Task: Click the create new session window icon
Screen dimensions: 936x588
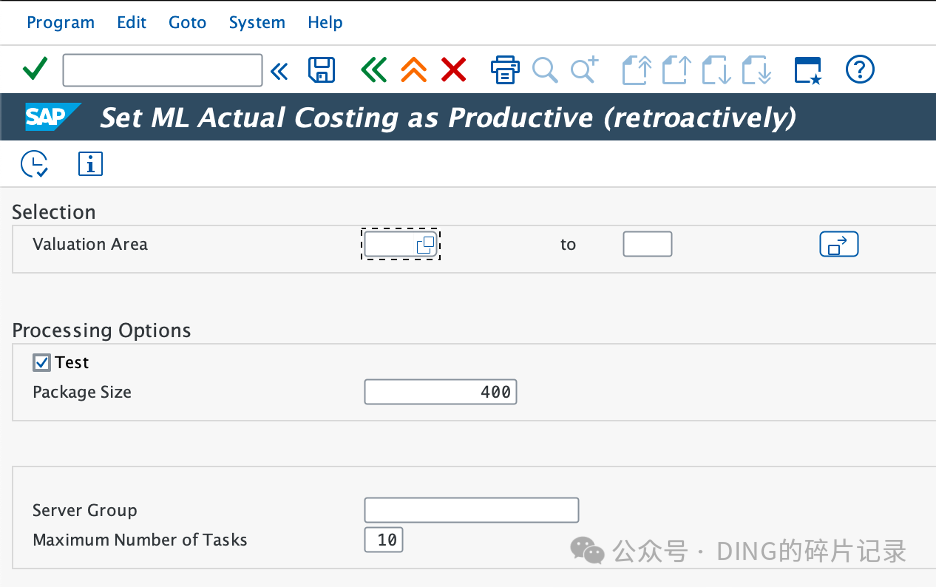Action: coord(808,70)
